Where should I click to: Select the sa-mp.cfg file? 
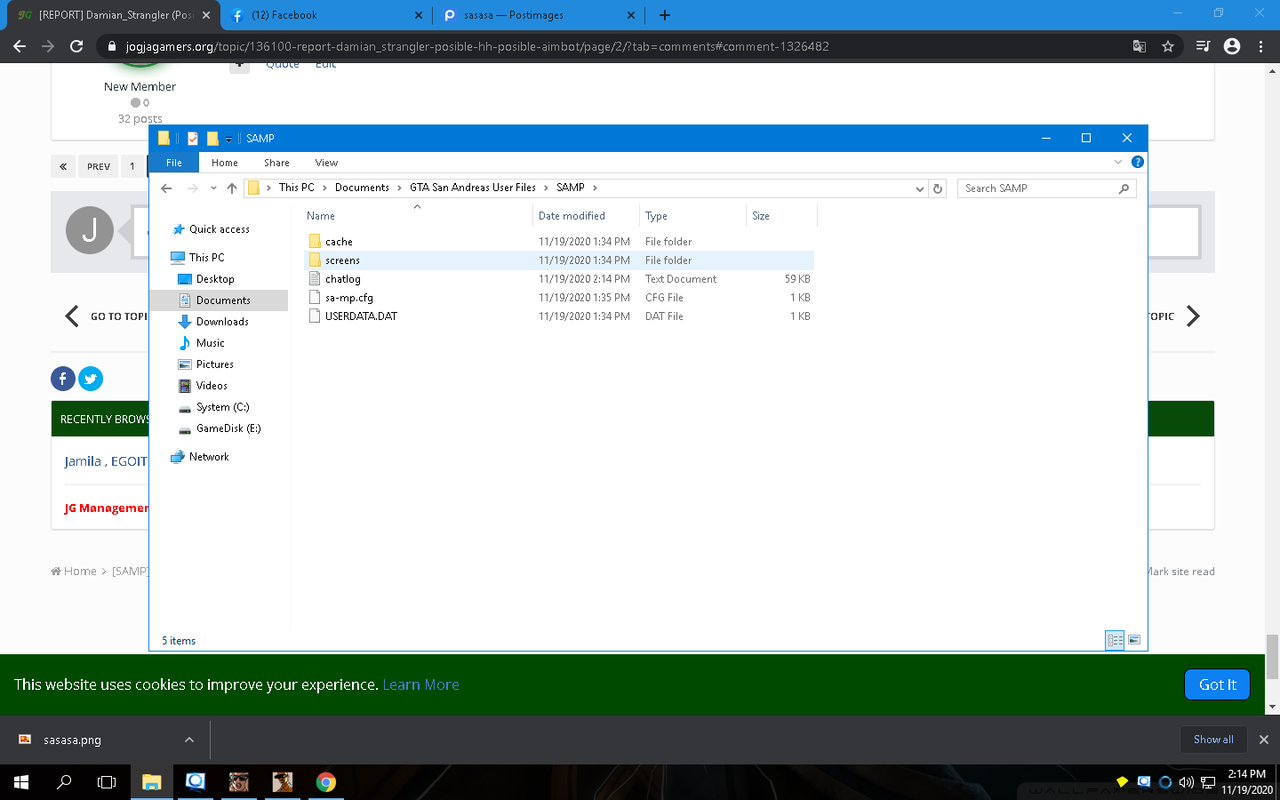point(558,298)
